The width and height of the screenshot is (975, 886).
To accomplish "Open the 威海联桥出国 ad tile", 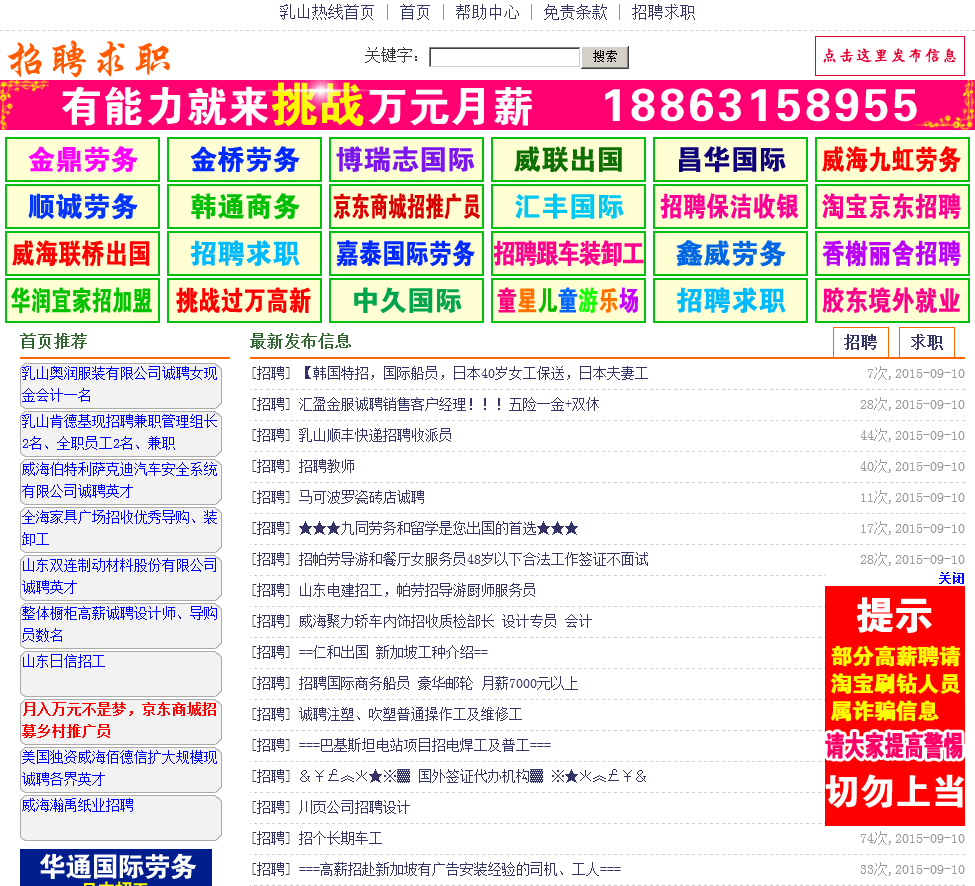I will [83, 254].
